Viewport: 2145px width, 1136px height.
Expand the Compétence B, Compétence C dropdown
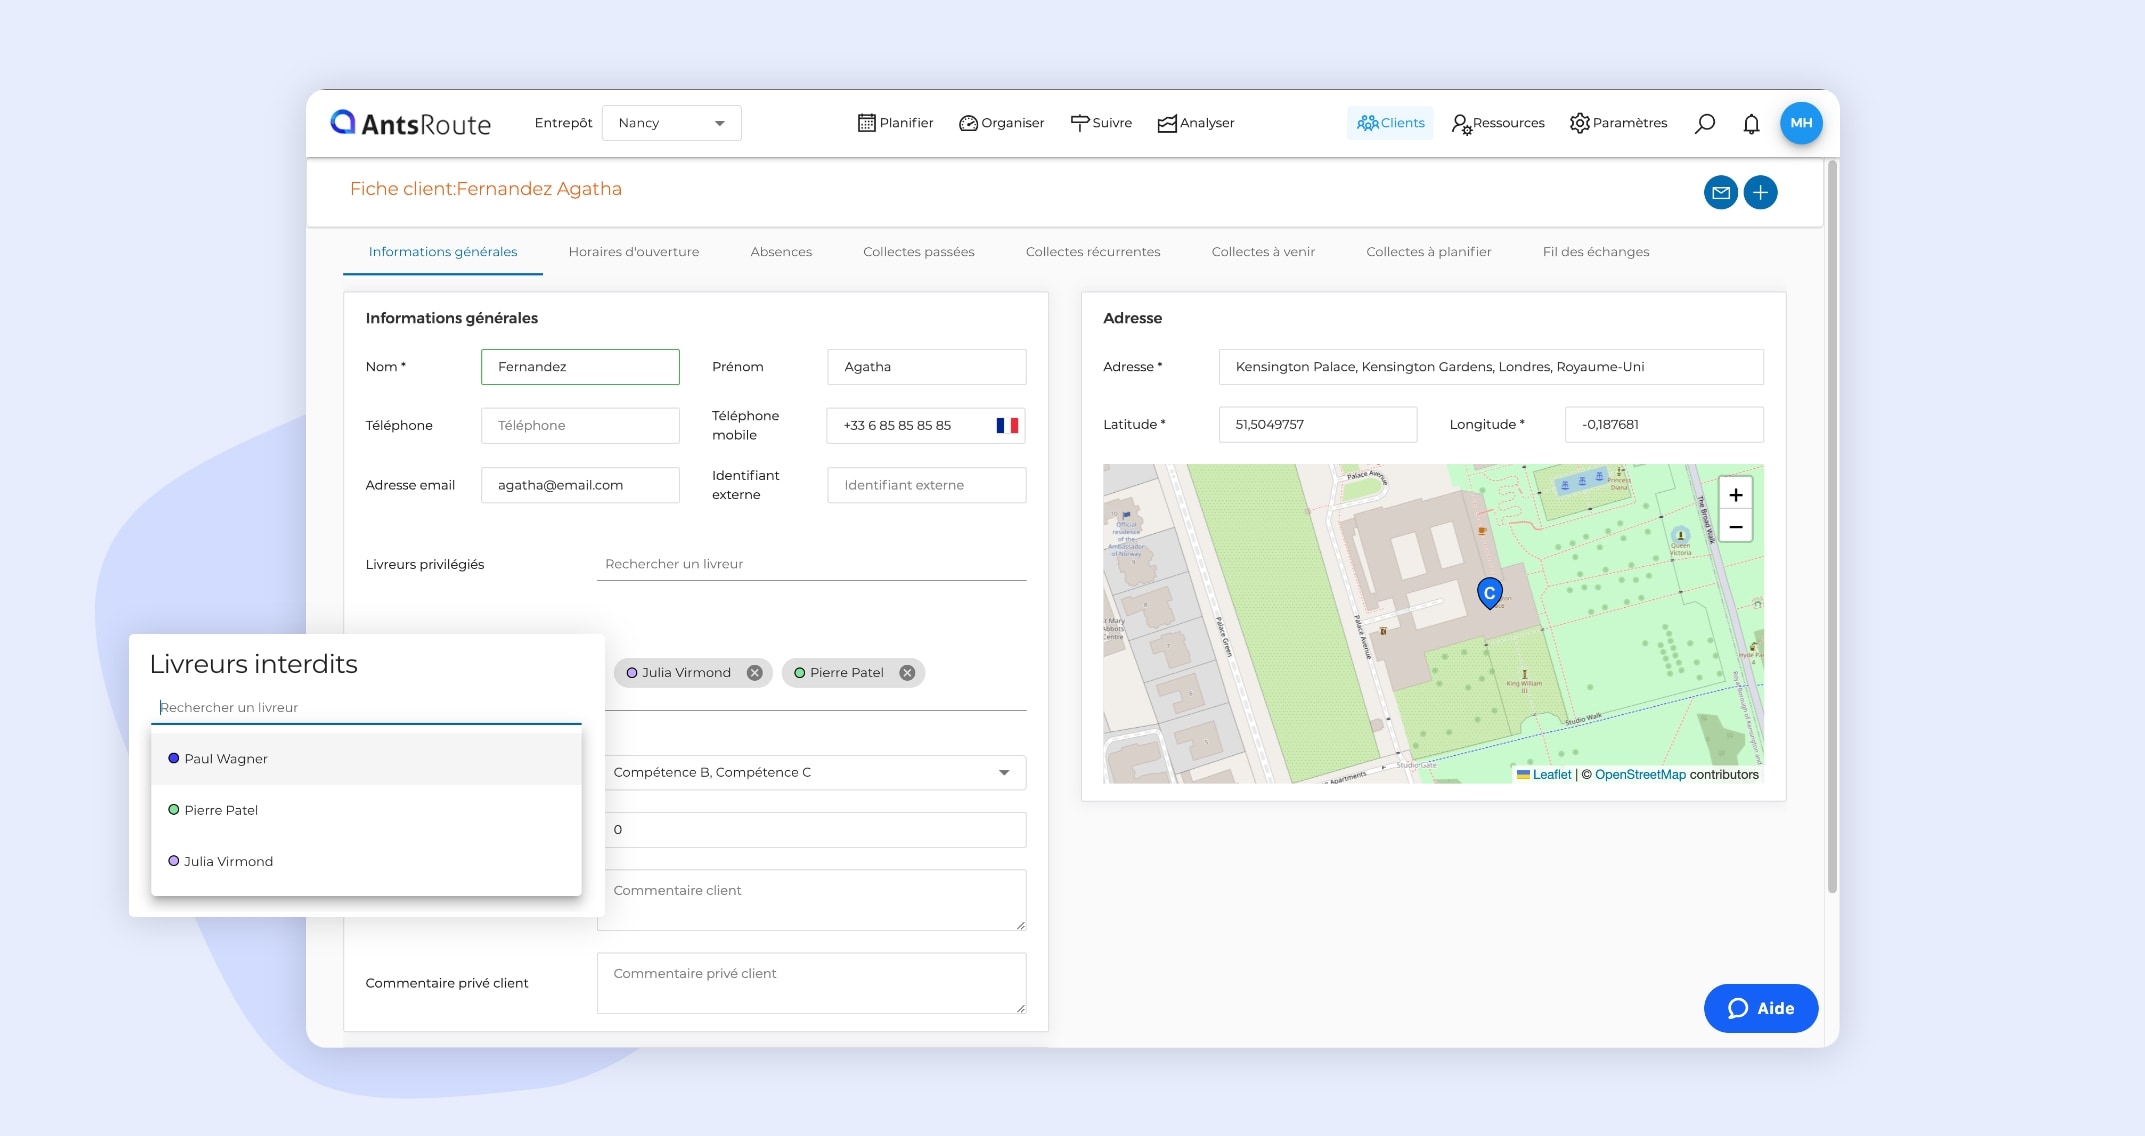tap(1004, 772)
